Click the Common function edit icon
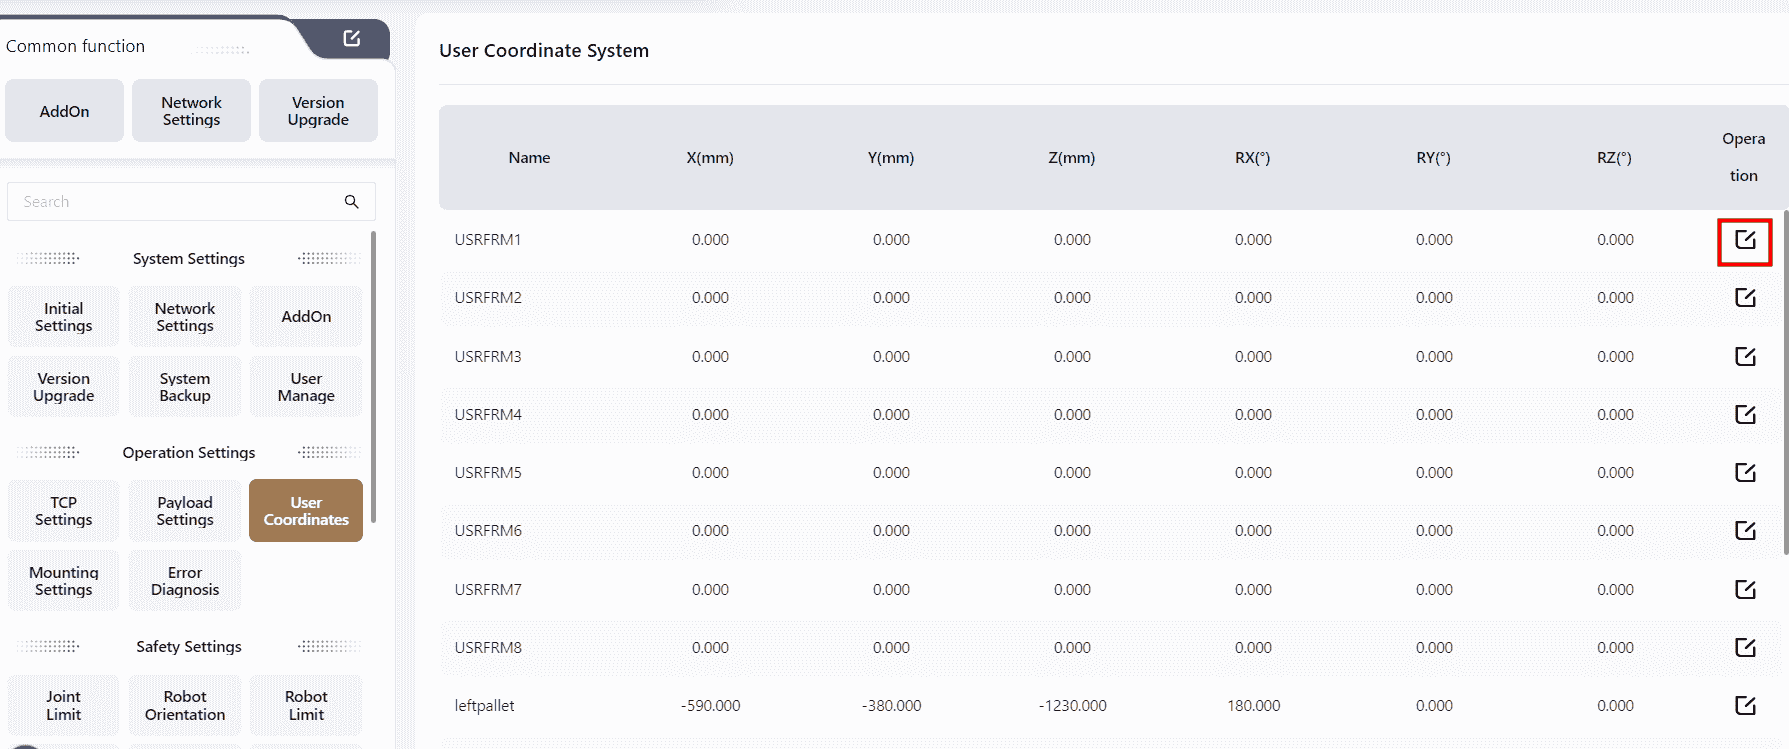This screenshot has width=1789, height=749. (x=351, y=38)
